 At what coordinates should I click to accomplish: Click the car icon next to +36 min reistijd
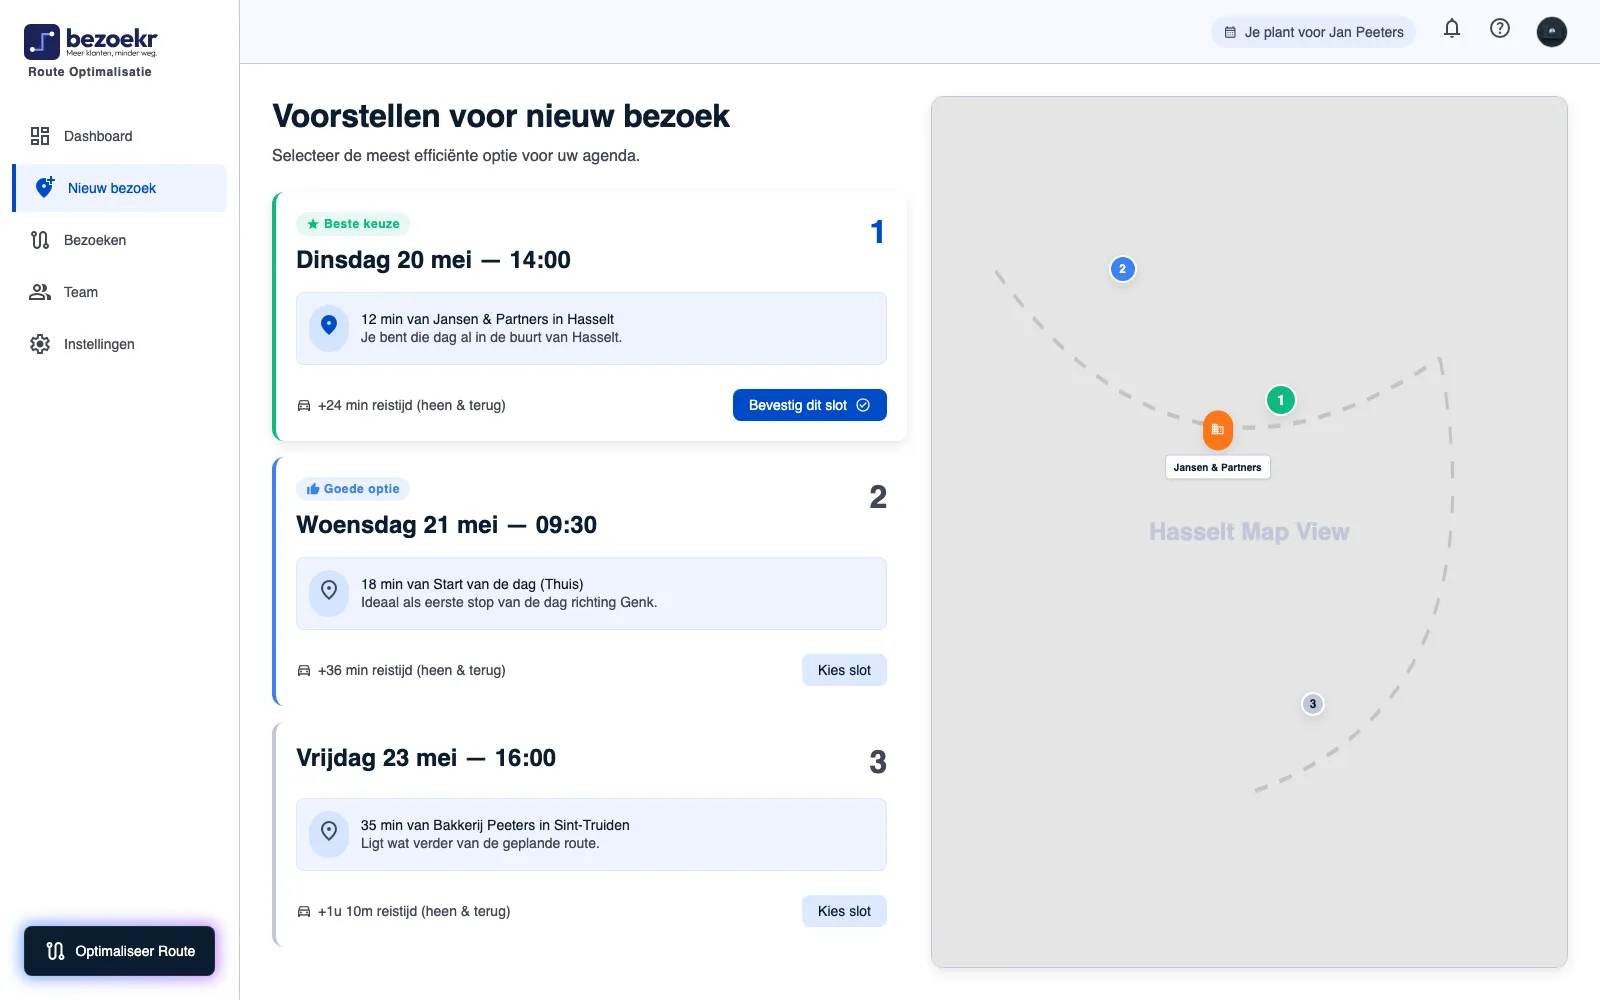click(x=304, y=670)
